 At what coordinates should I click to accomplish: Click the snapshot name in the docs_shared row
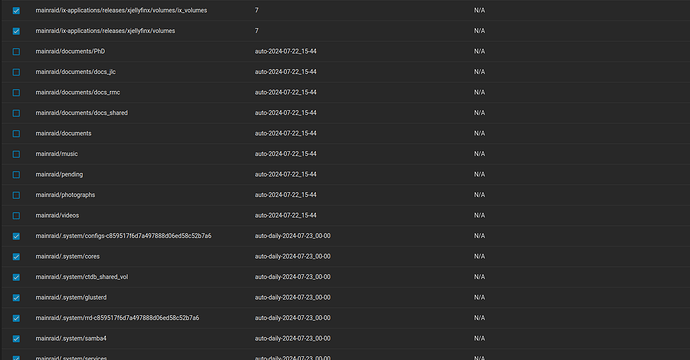[286, 113]
